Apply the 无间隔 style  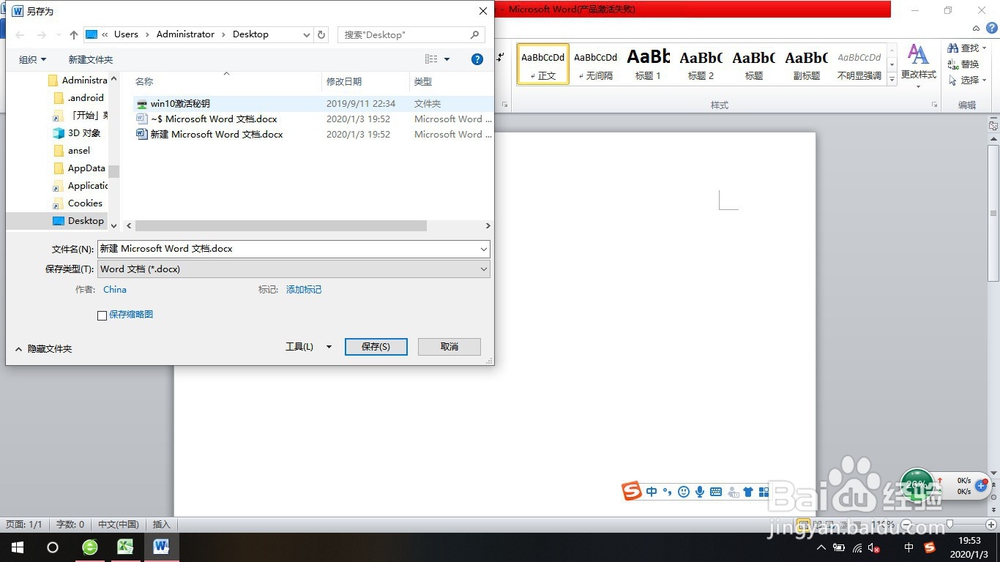pyautogui.click(x=596, y=64)
